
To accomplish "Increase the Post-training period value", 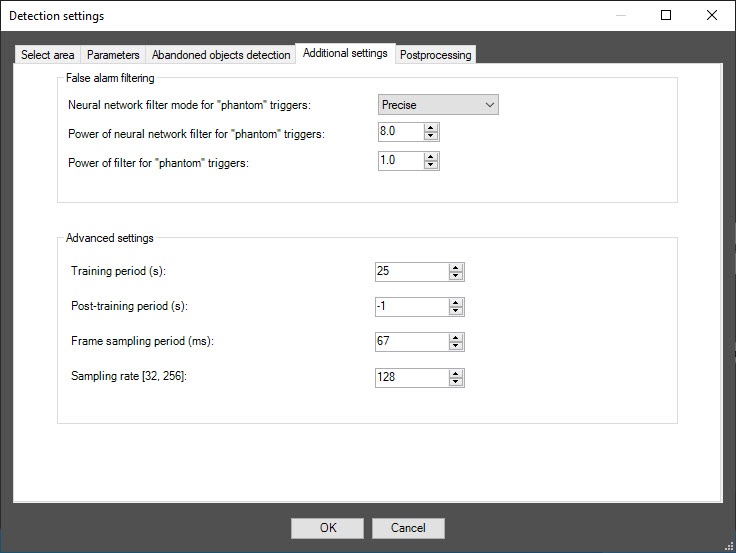I will (456, 303).
